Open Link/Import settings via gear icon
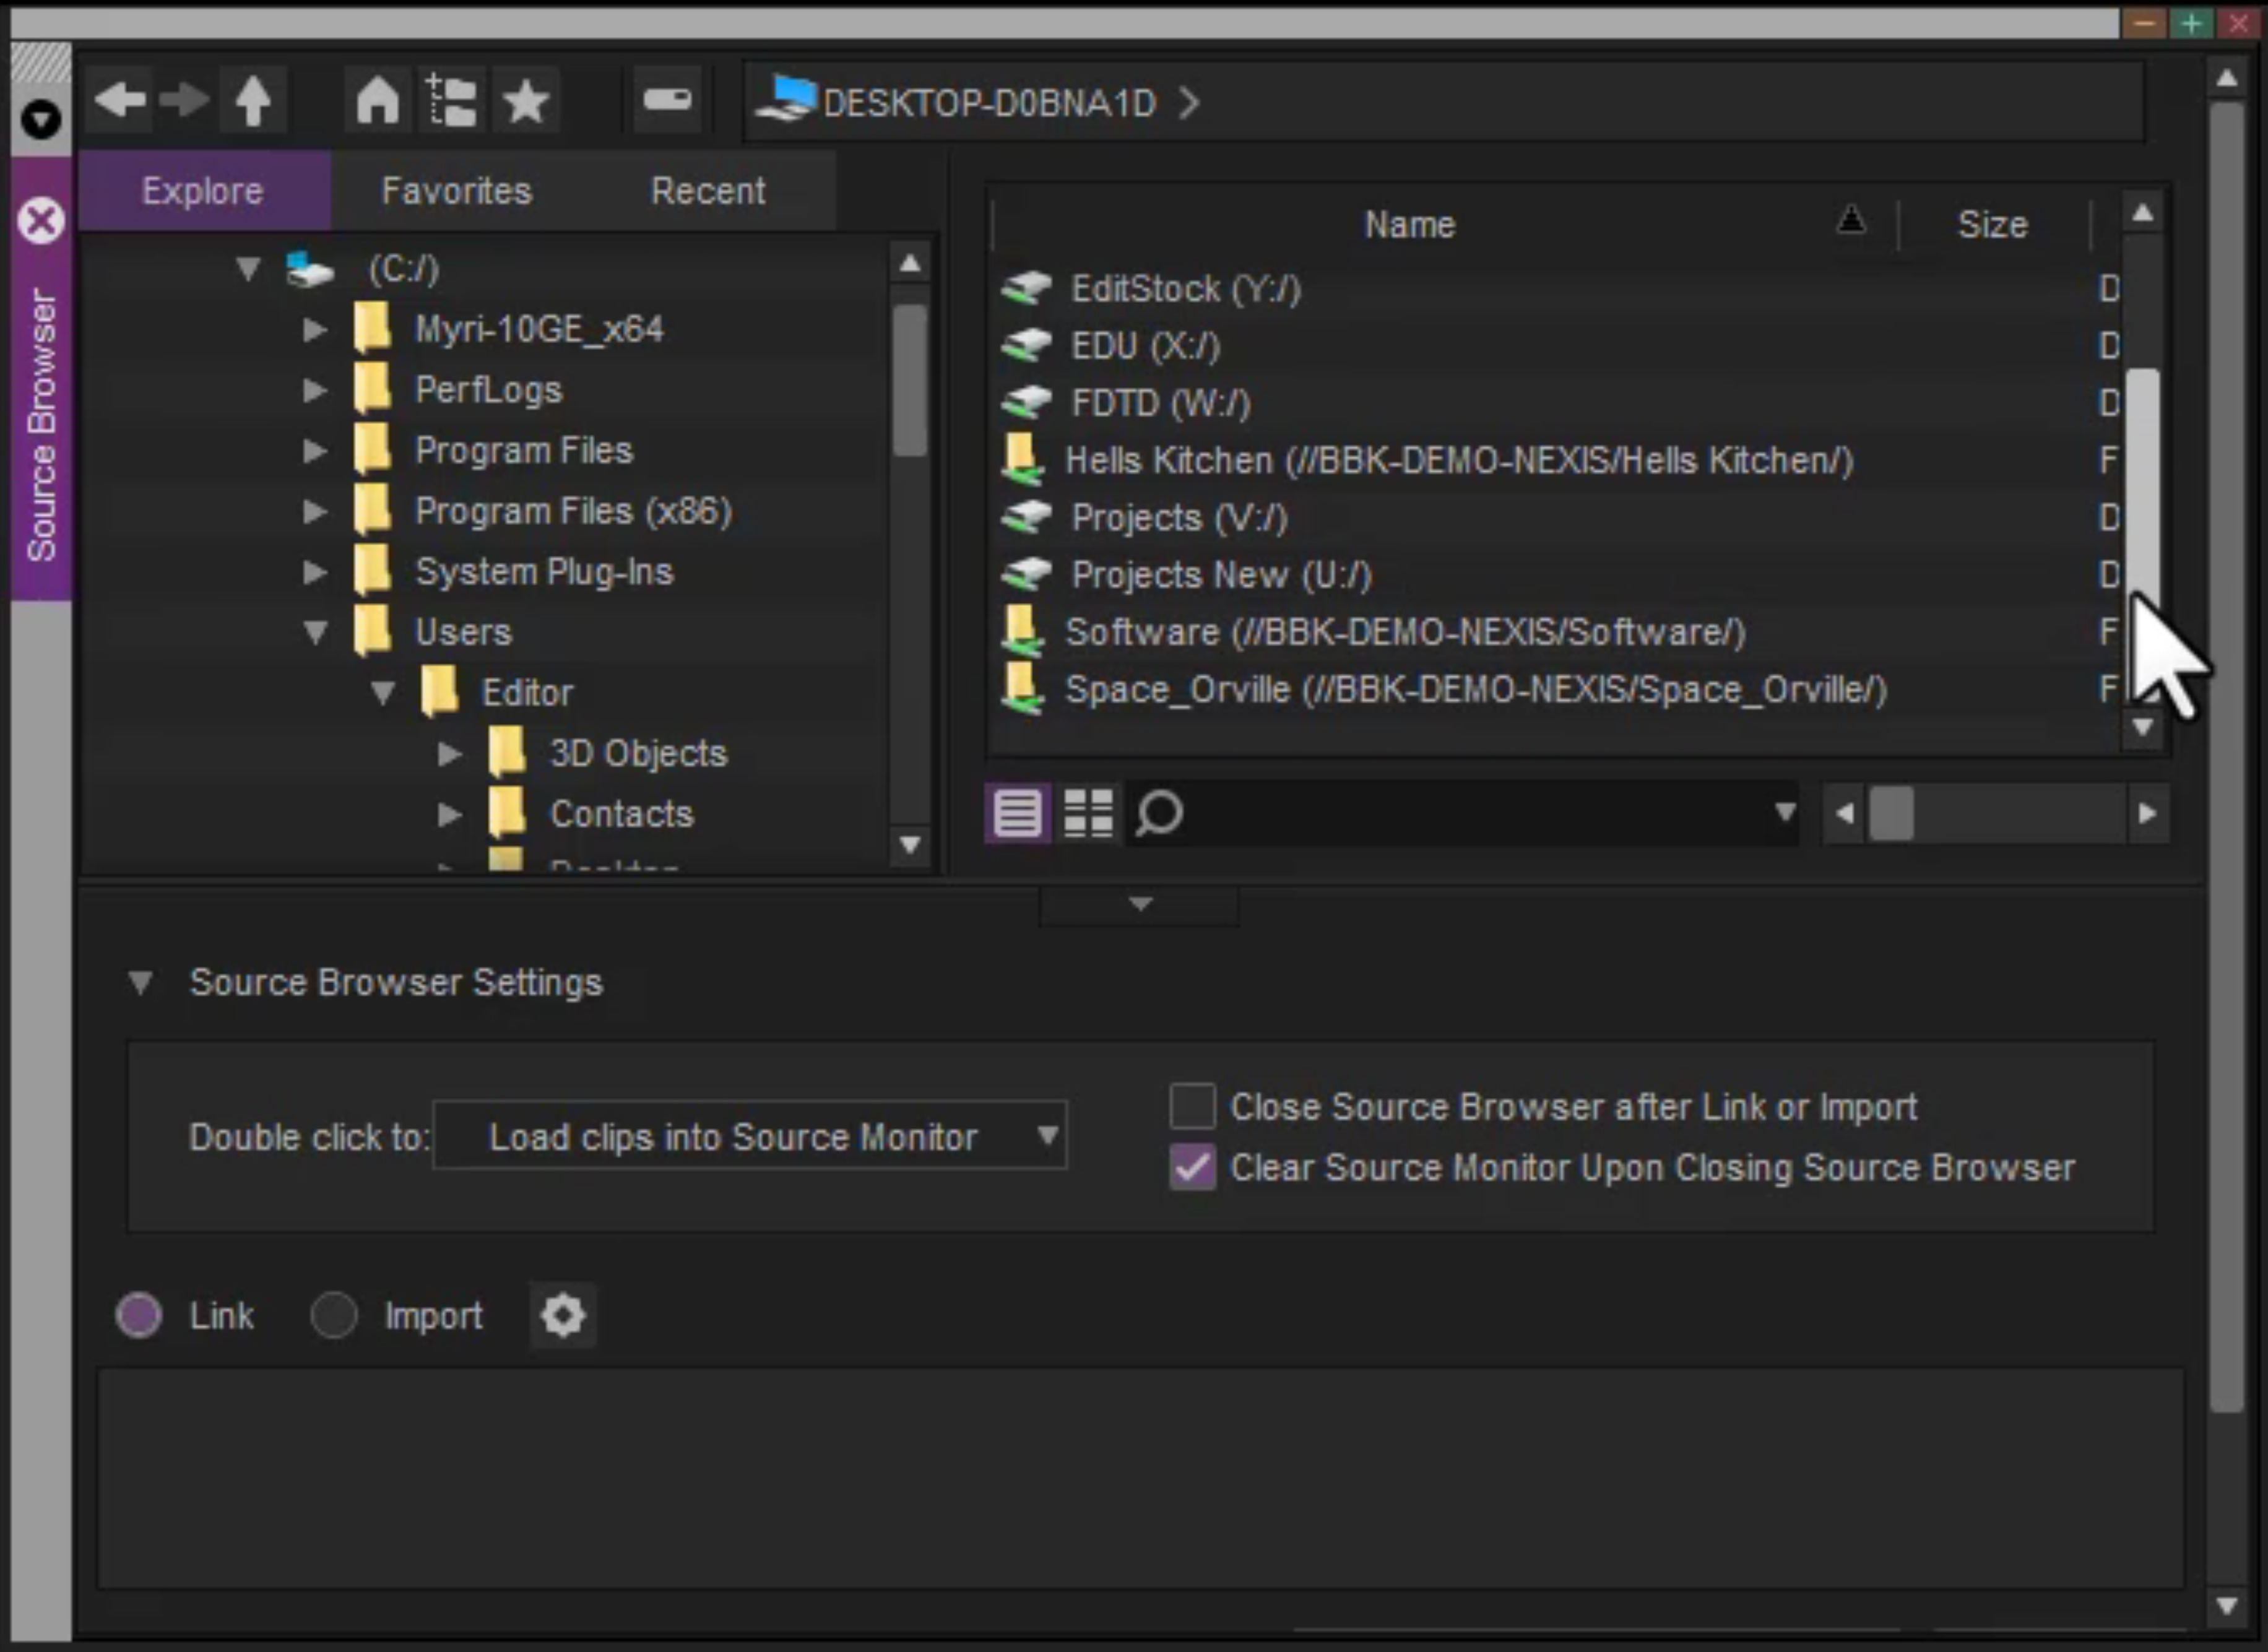Screen dimensions: 2268x1652 [x=563, y=1315]
